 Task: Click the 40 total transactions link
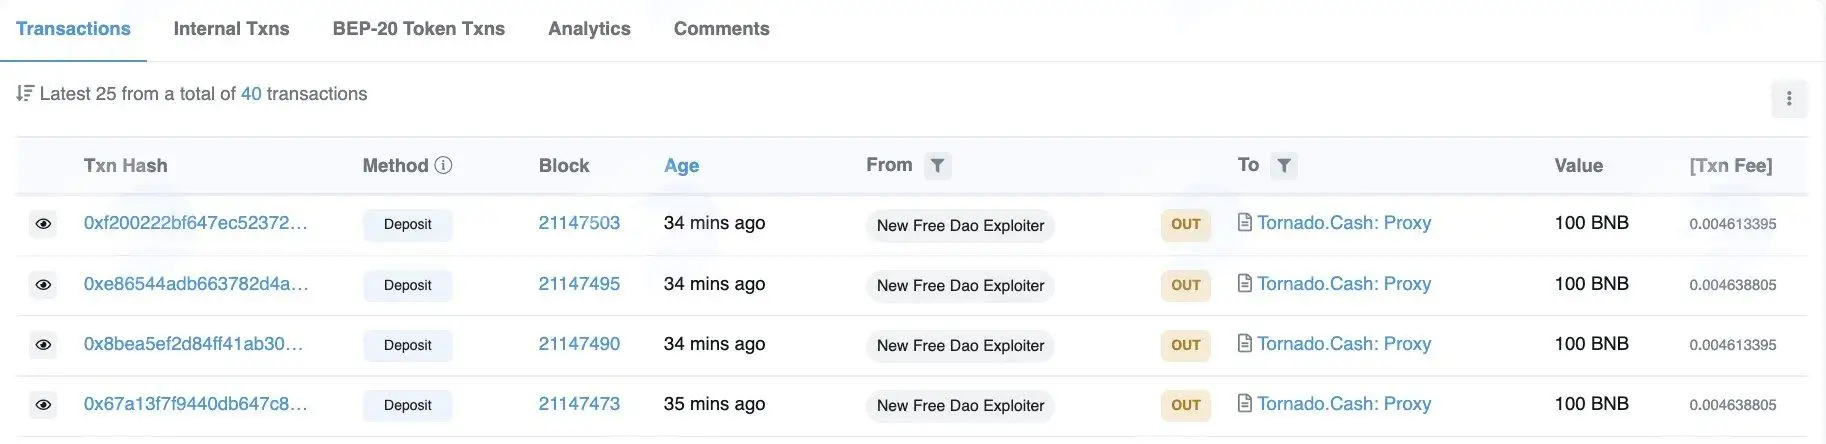click(x=251, y=94)
